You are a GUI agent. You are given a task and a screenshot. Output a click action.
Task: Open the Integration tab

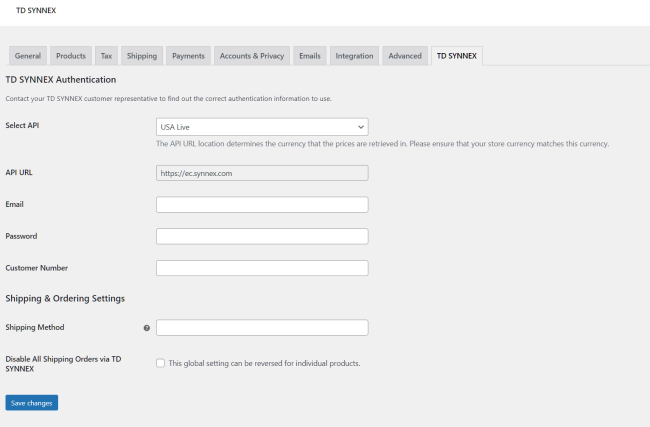point(354,56)
